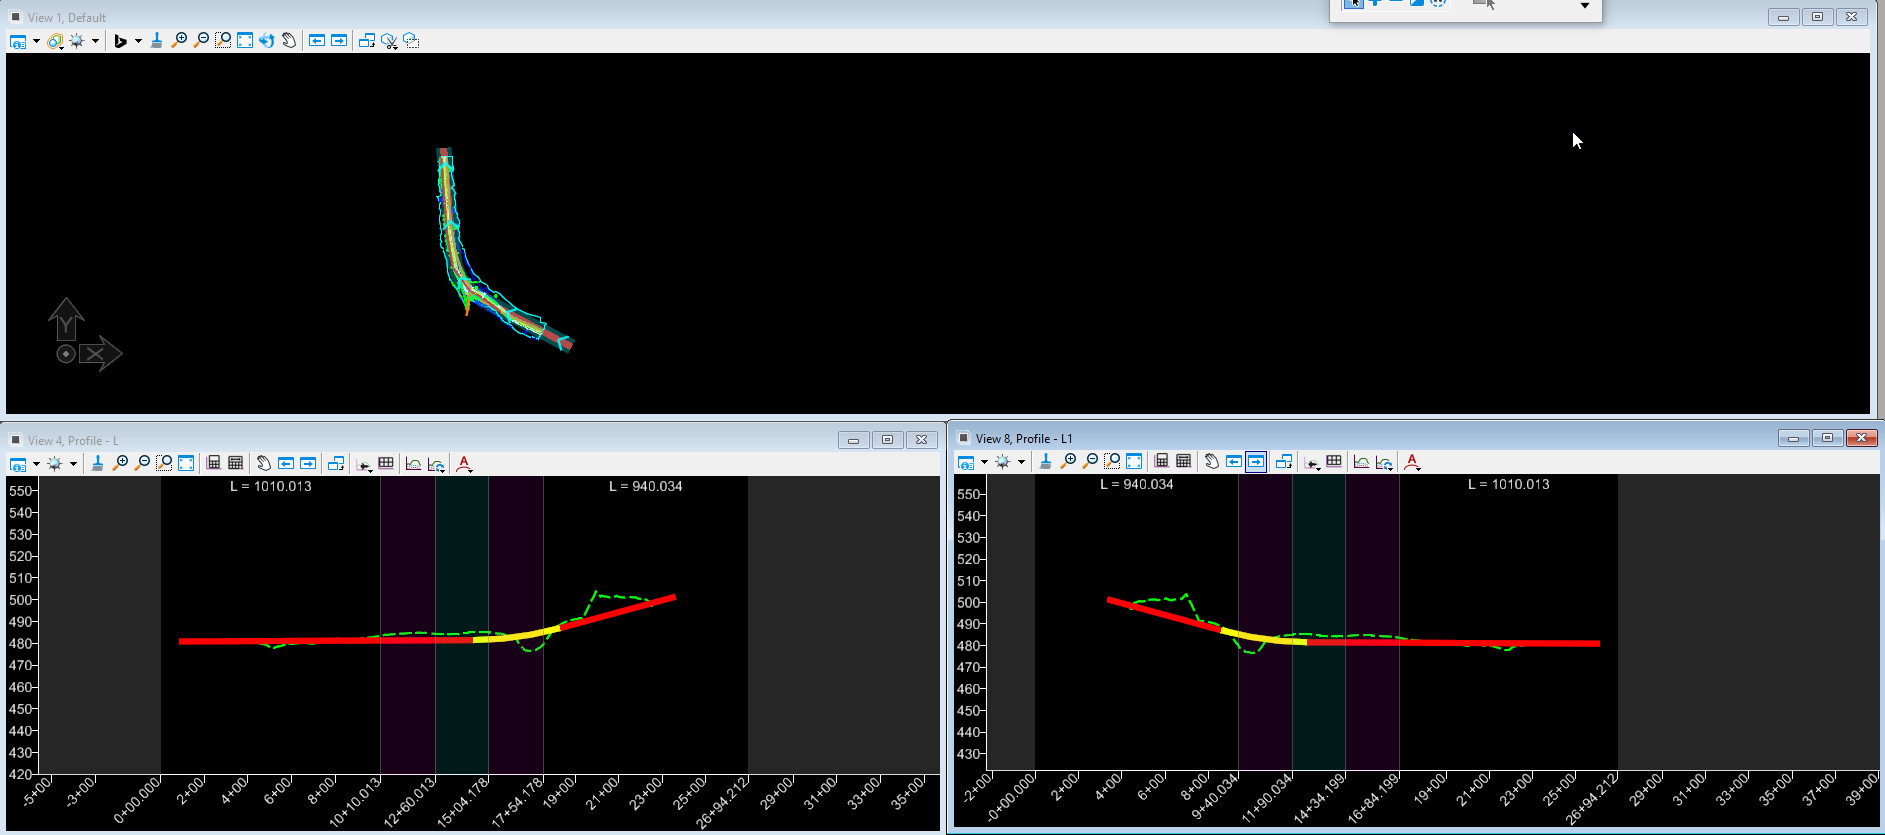Zoom Out on View 1
1885x835 pixels.
tap(201, 41)
